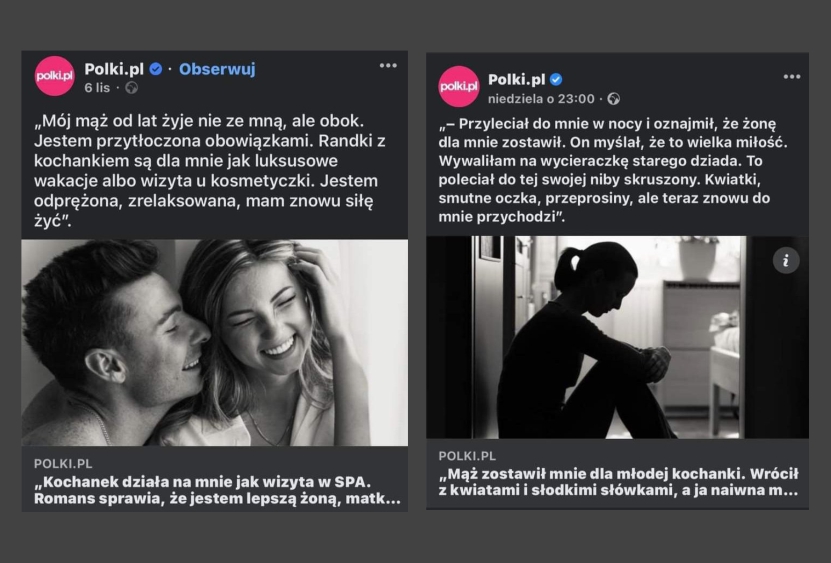Open the 'Mąż zostawił mnie' article headline
Image resolution: width=831 pixels, height=563 pixels.
coord(618,482)
